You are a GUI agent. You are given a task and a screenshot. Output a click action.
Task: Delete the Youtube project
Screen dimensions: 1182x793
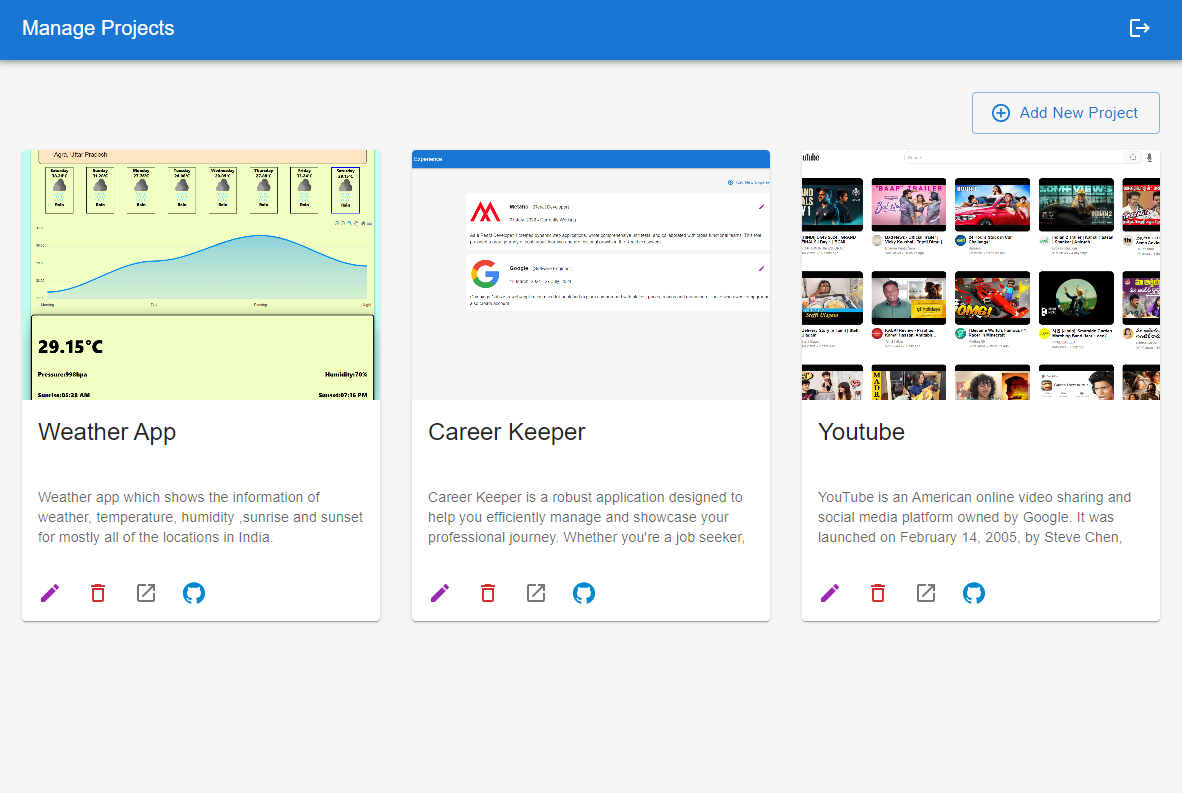[x=878, y=593]
